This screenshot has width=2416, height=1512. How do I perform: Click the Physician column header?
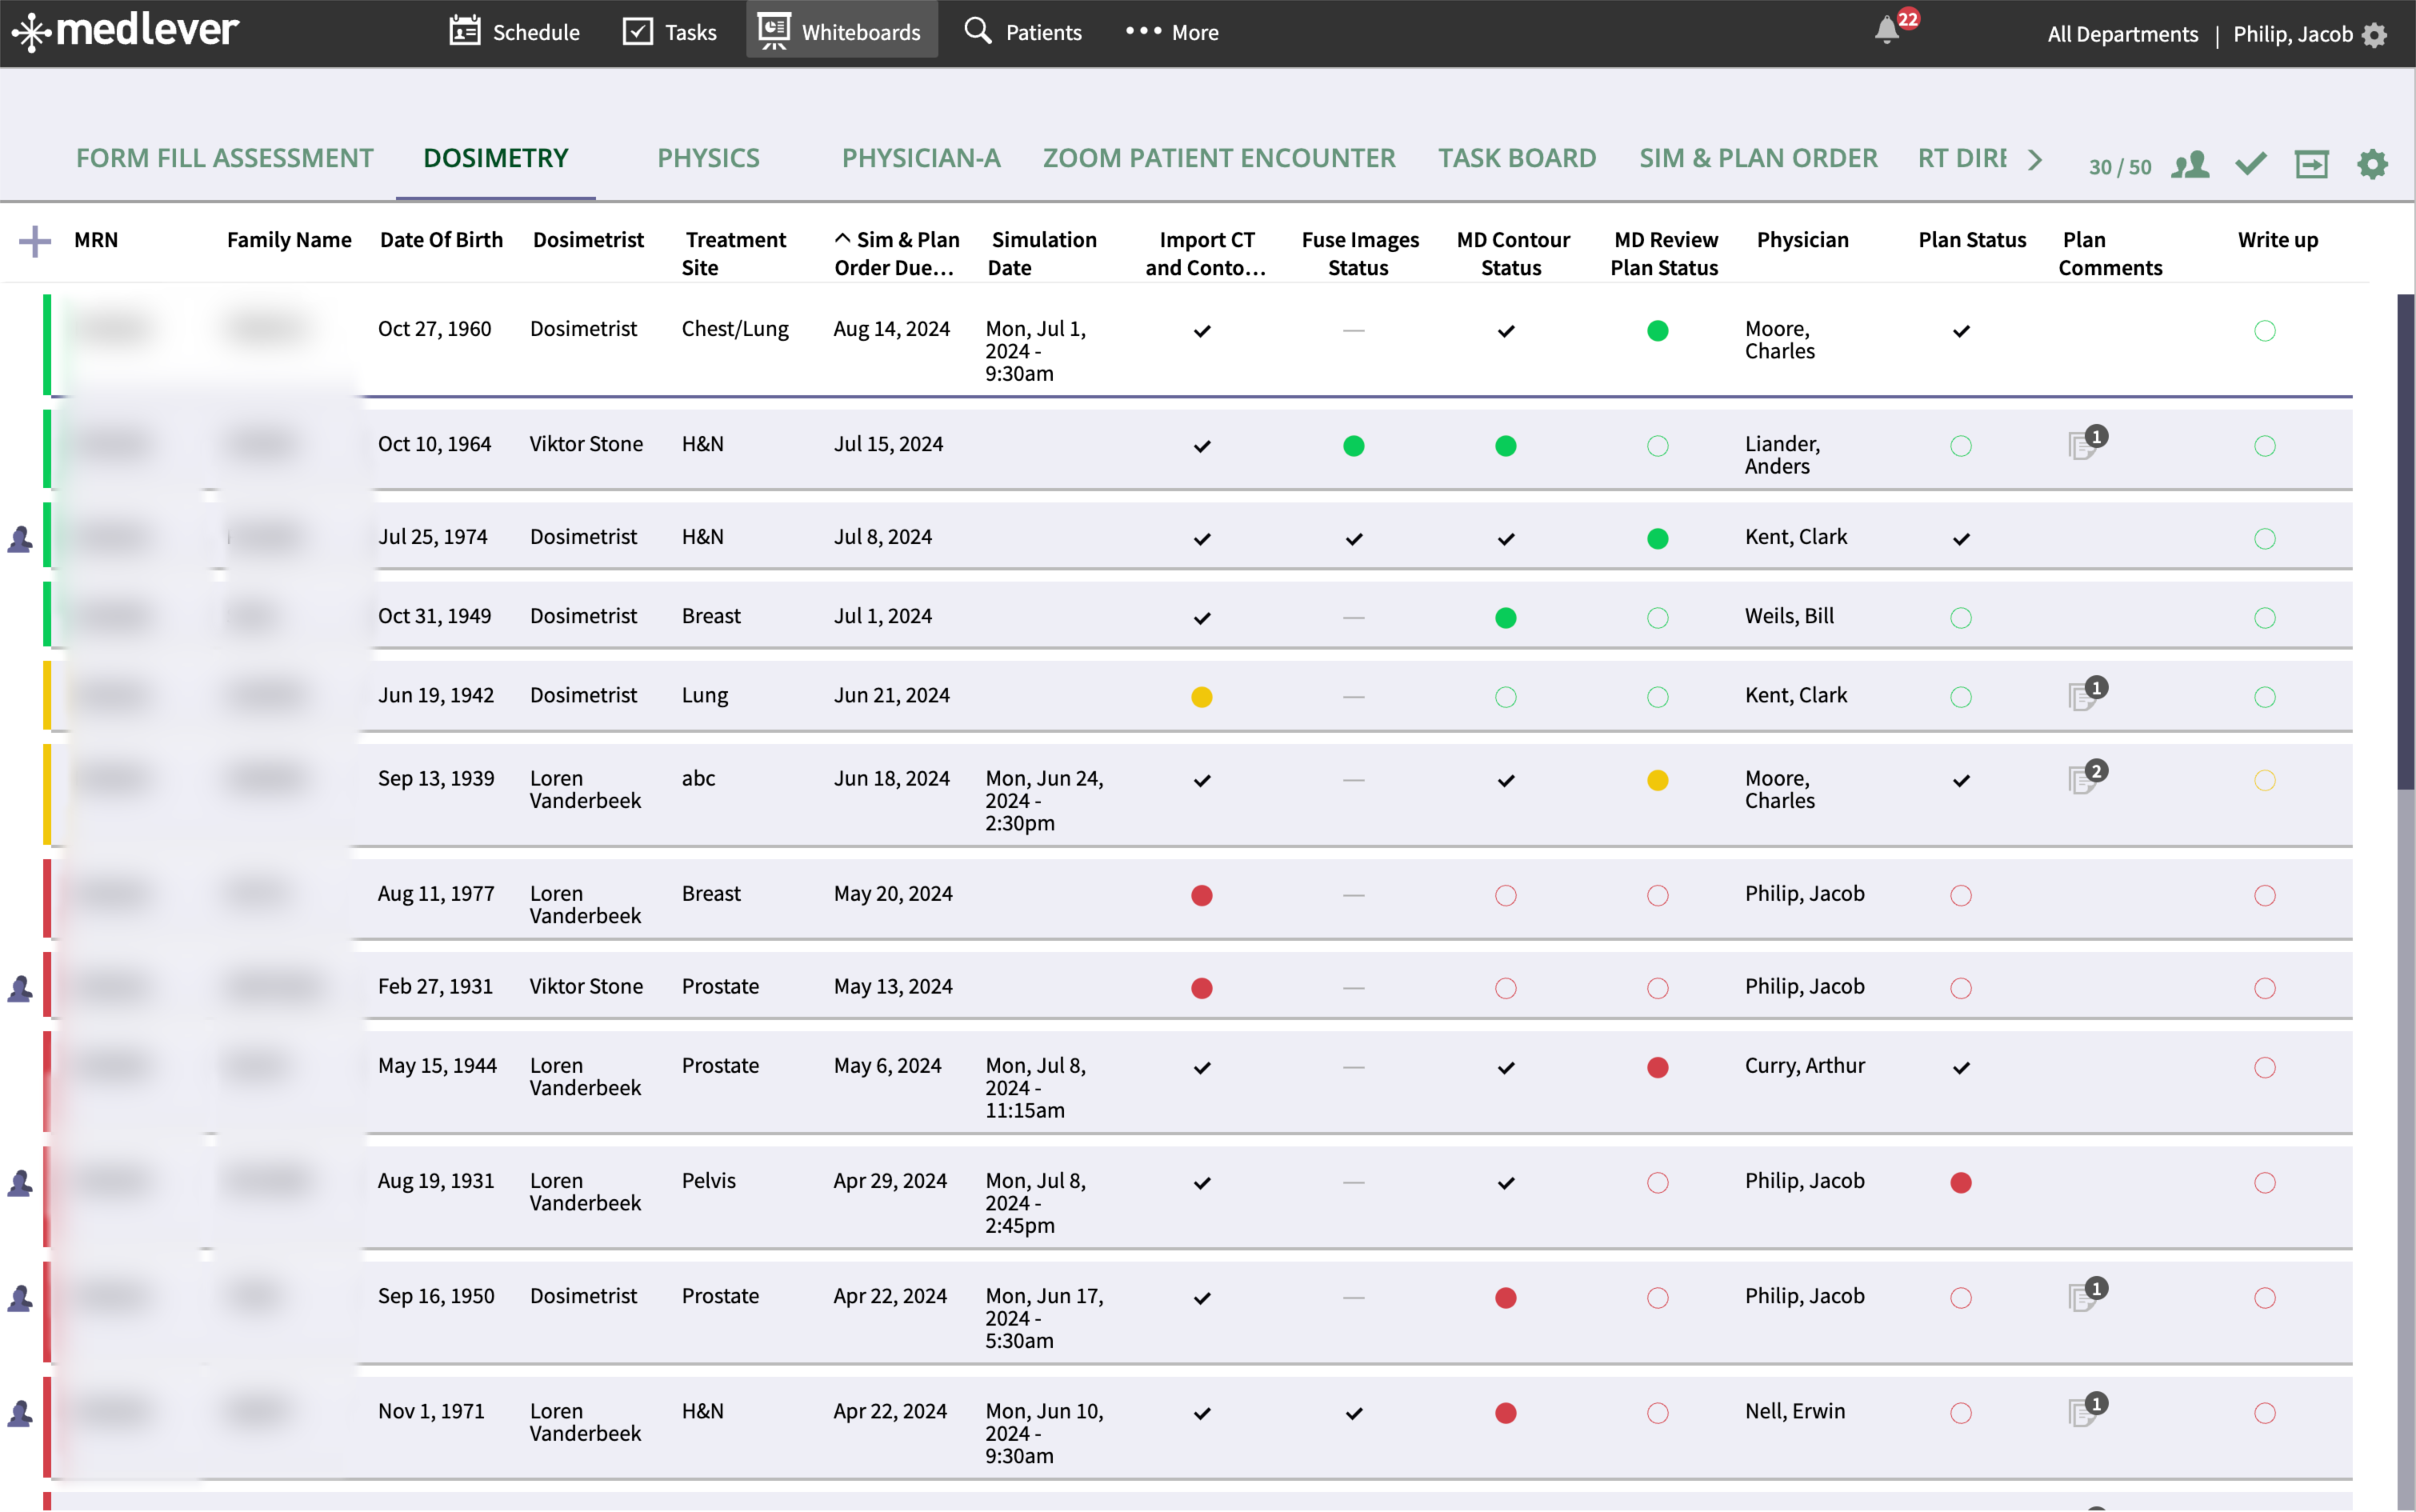[x=1802, y=240]
